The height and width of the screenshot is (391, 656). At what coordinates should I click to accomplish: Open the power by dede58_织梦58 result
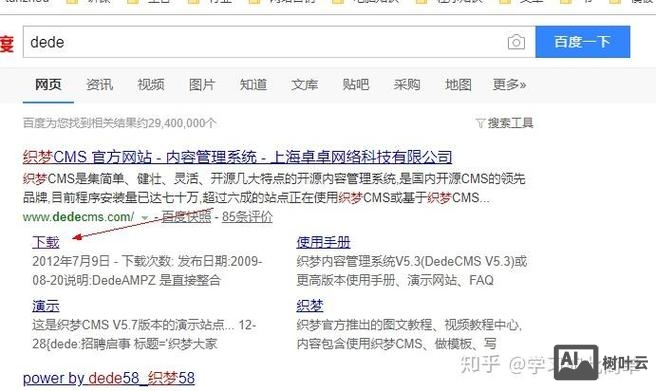tap(109, 378)
